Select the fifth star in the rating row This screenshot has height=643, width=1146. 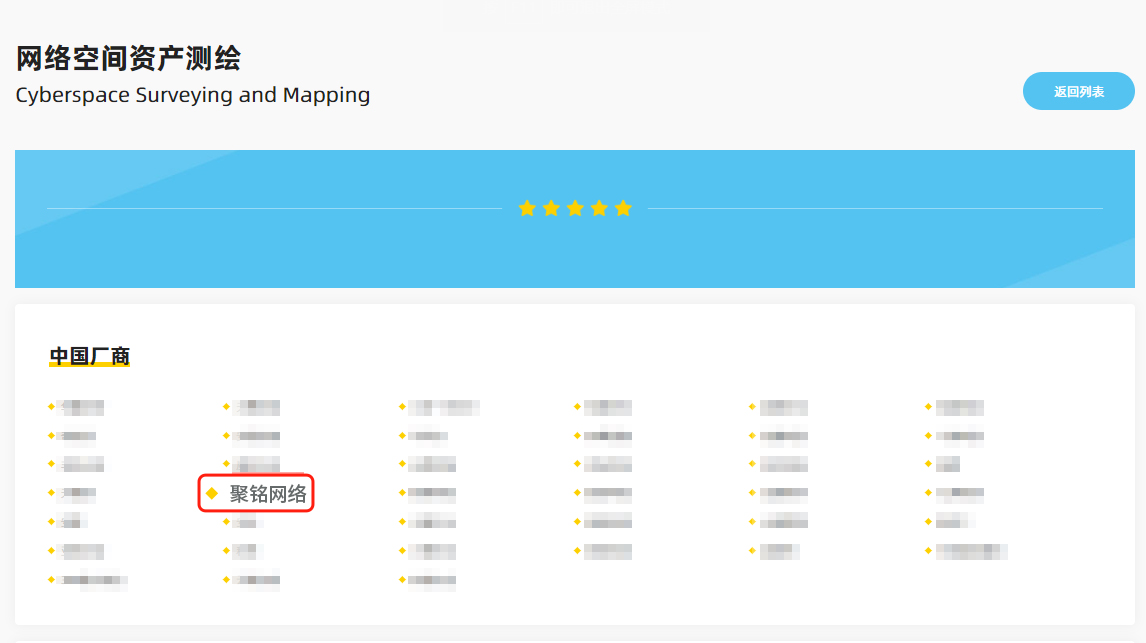pyautogui.click(x=623, y=208)
